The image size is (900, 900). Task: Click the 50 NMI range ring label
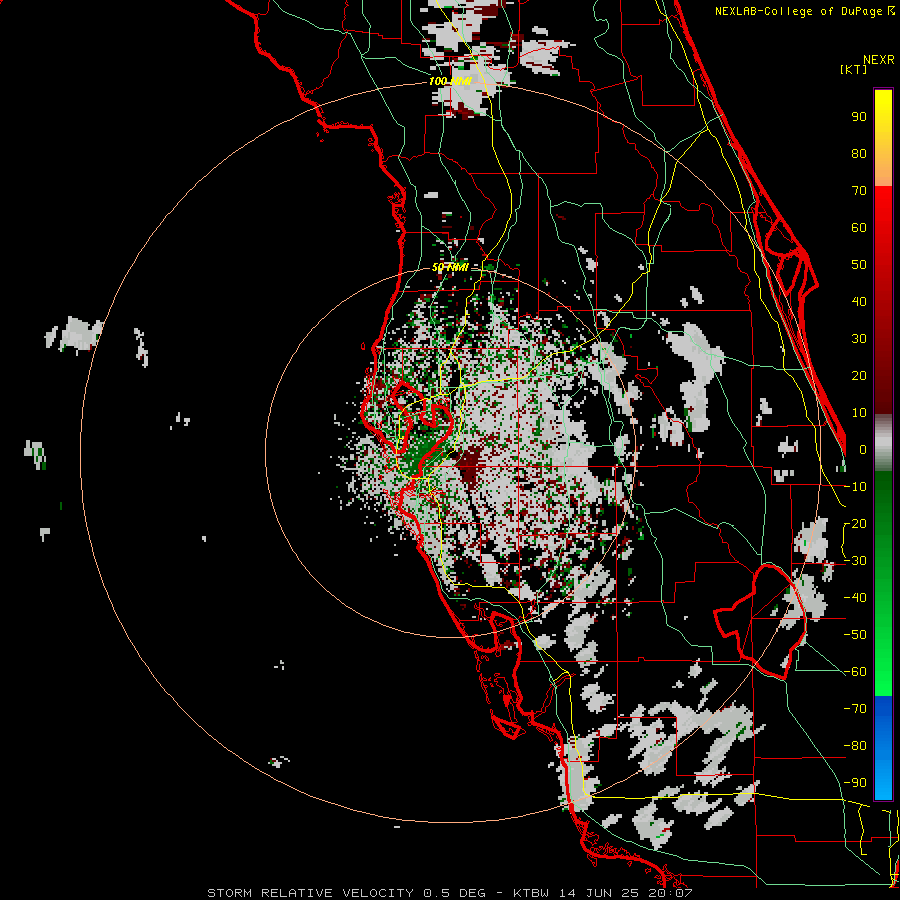point(450,267)
